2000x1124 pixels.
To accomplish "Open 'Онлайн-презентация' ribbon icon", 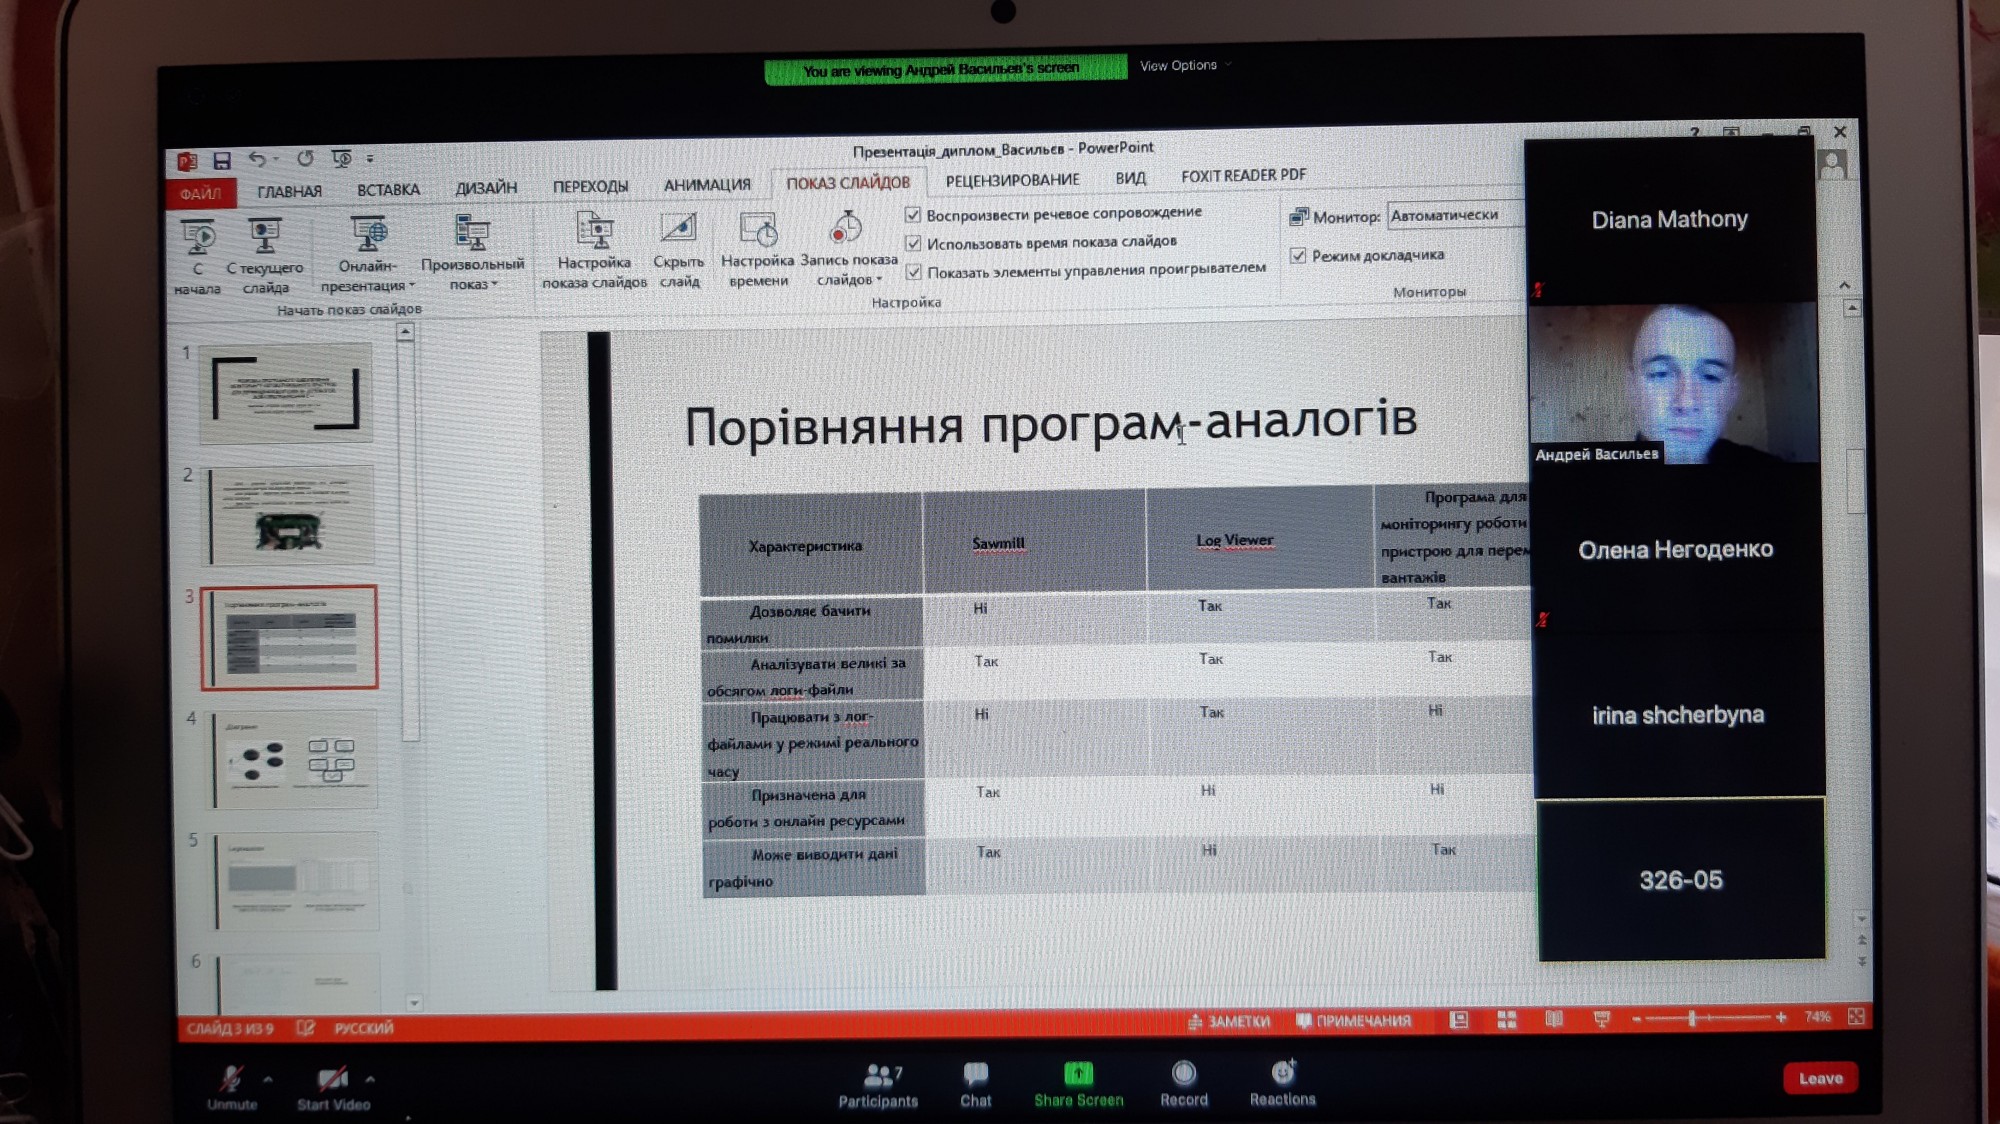I will (x=368, y=233).
